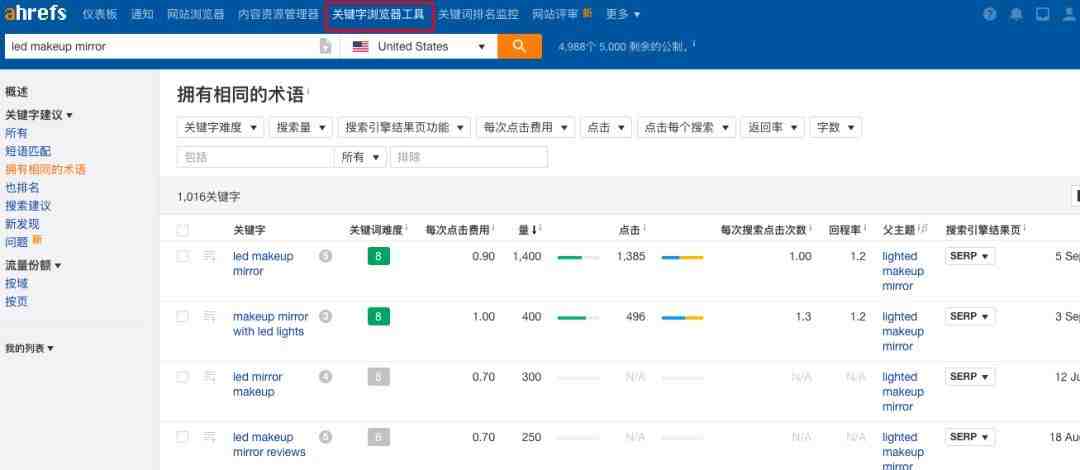Tick the select-all checkbox in table header
The height and width of the screenshot is (470, 1080).
pos(182,230)
